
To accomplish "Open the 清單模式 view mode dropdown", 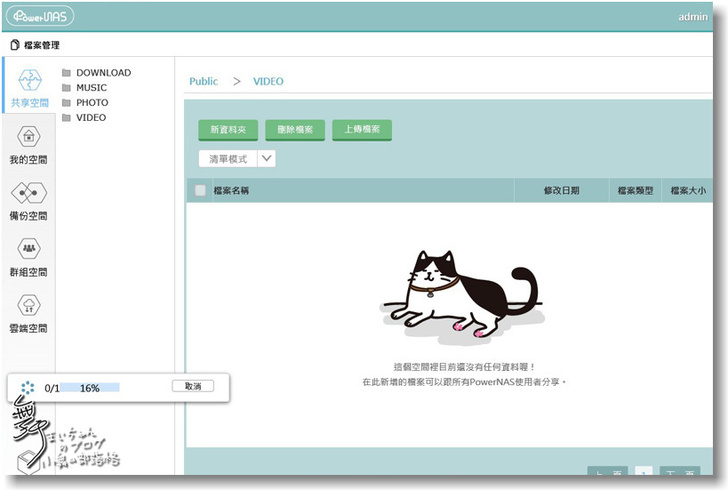I will point(237,159).
